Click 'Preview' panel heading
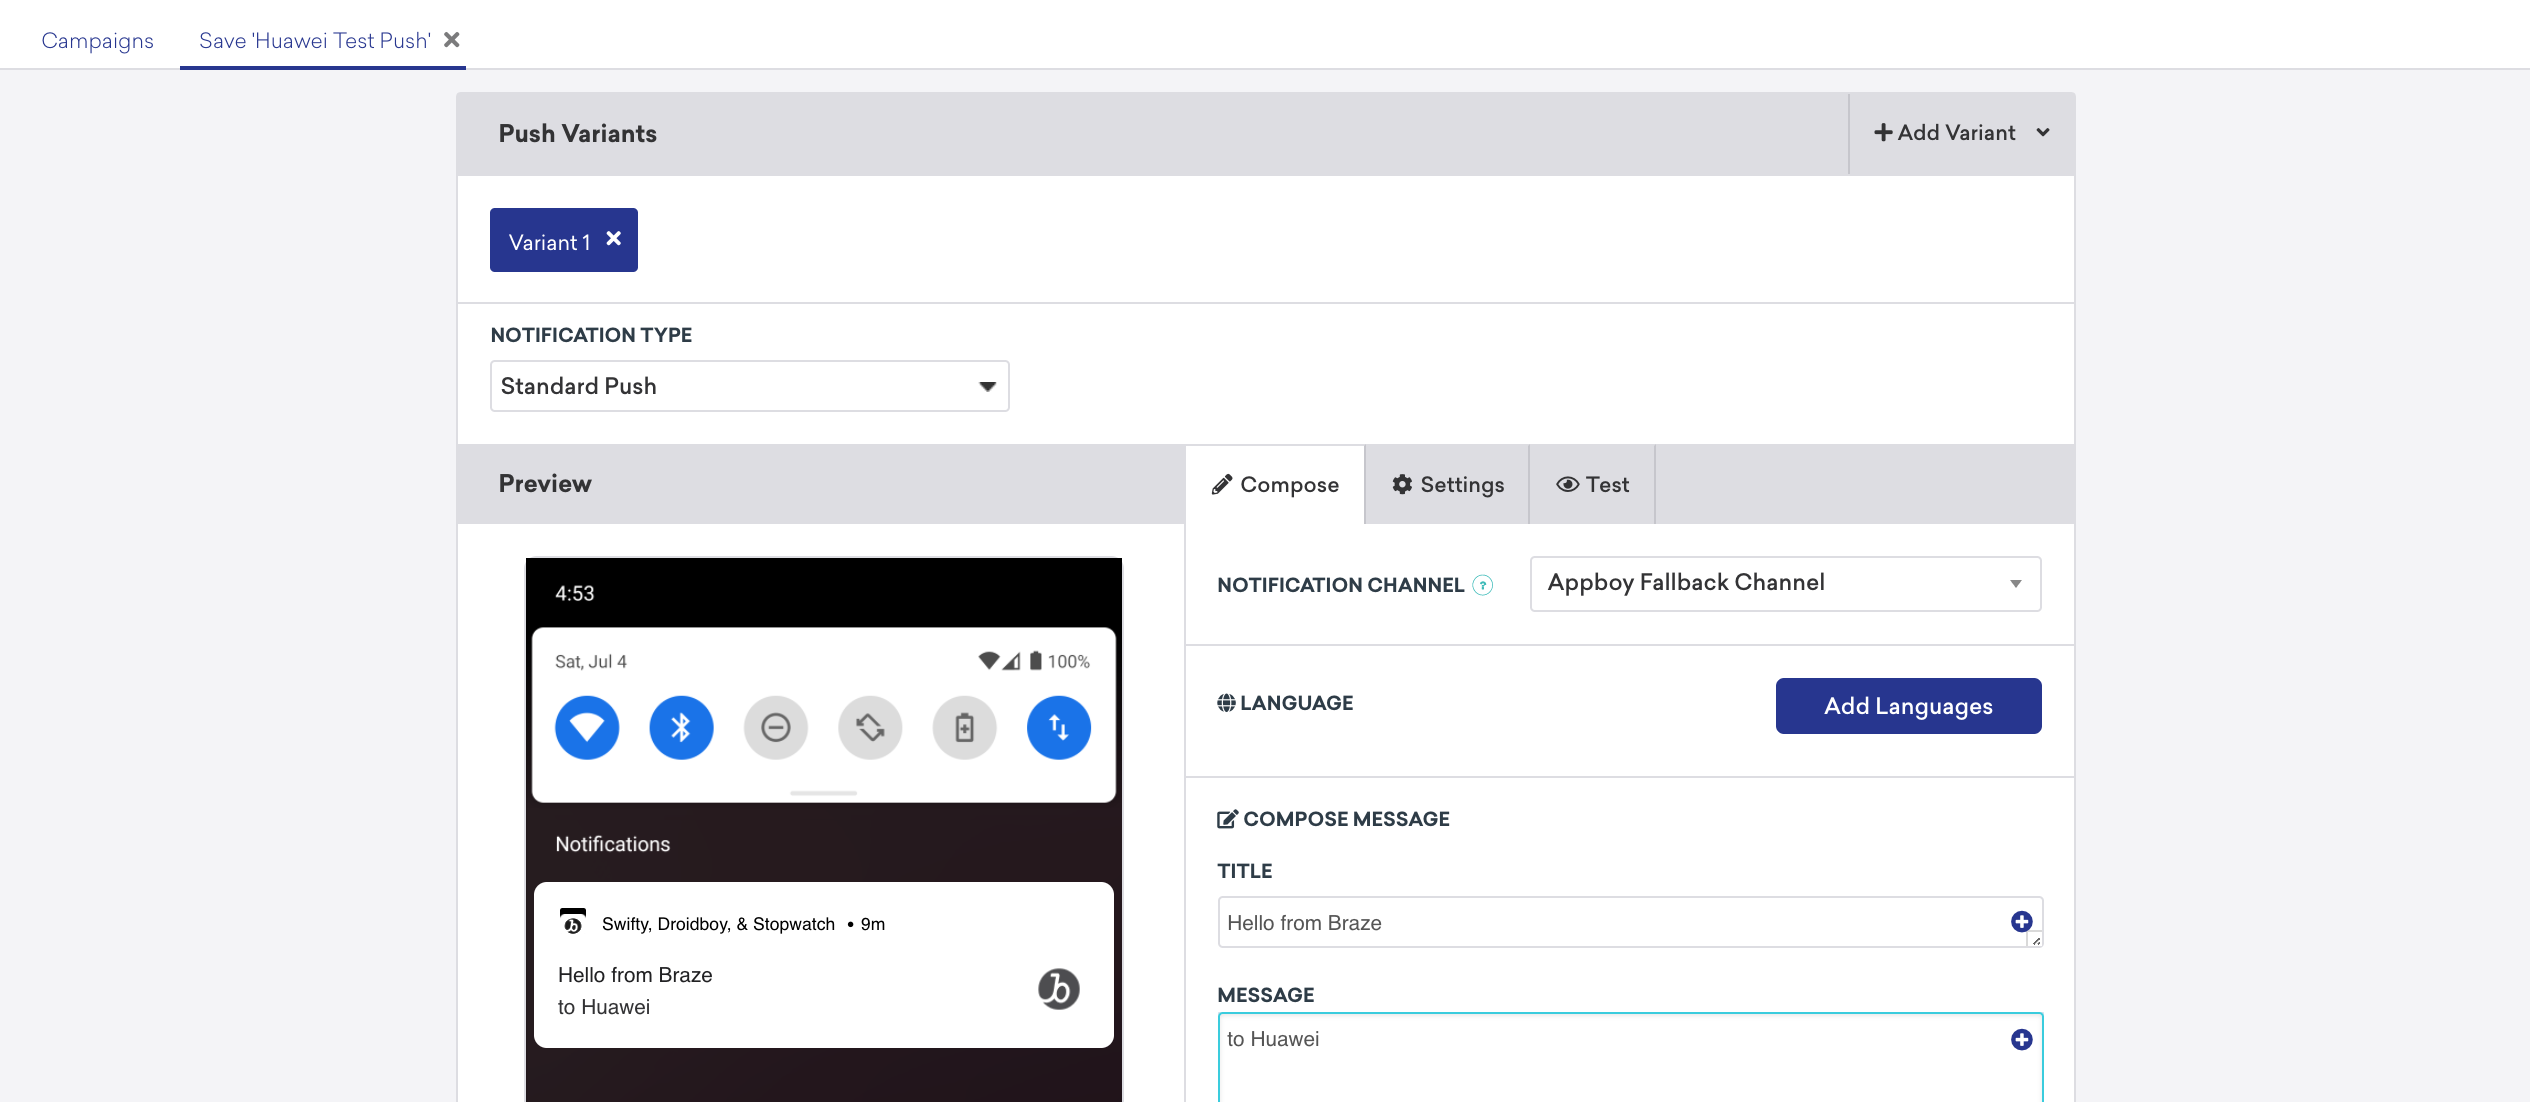This screenshot has height=1102, width=2530. 545,484
